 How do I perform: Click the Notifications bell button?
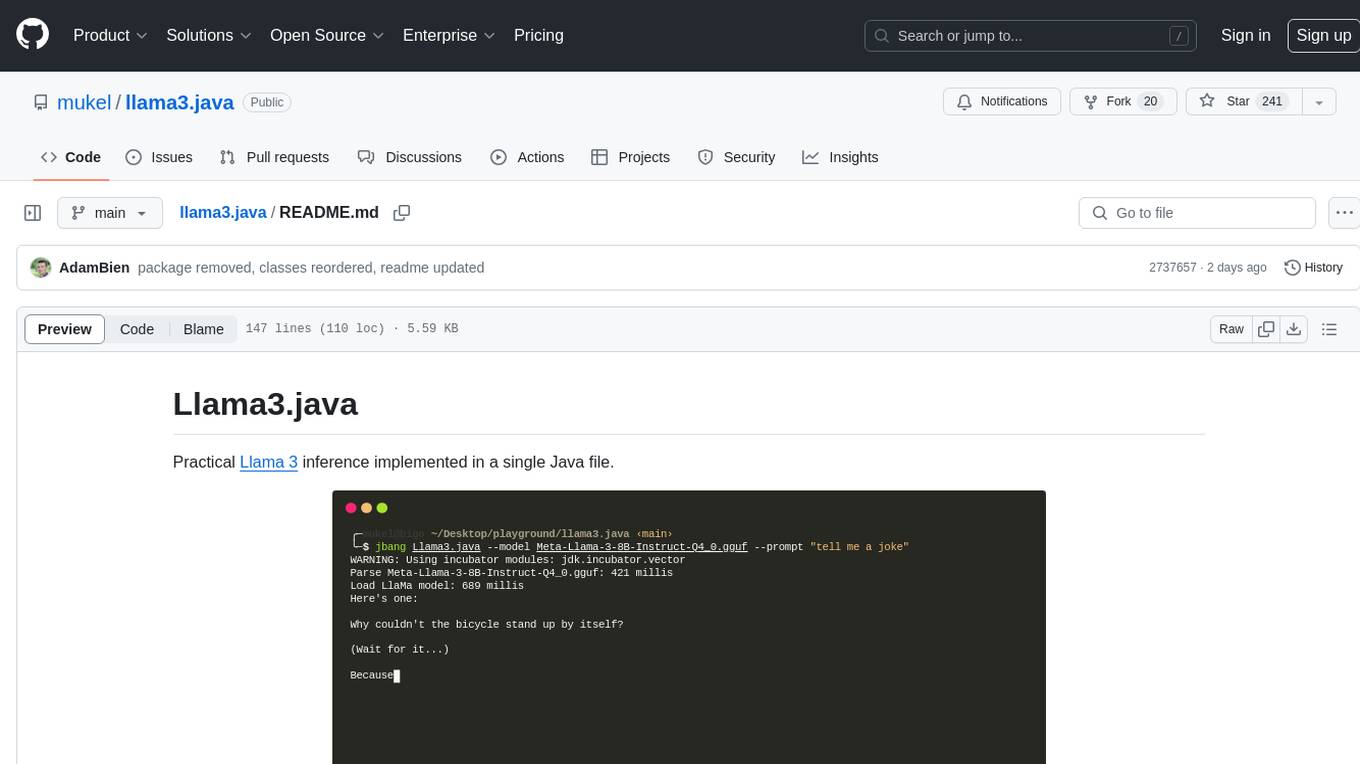pyautogui.click(x=1002, y=102)
